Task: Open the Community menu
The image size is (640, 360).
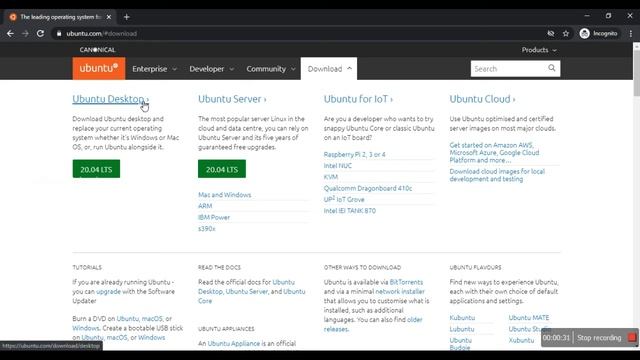Action: click(271, 69)
